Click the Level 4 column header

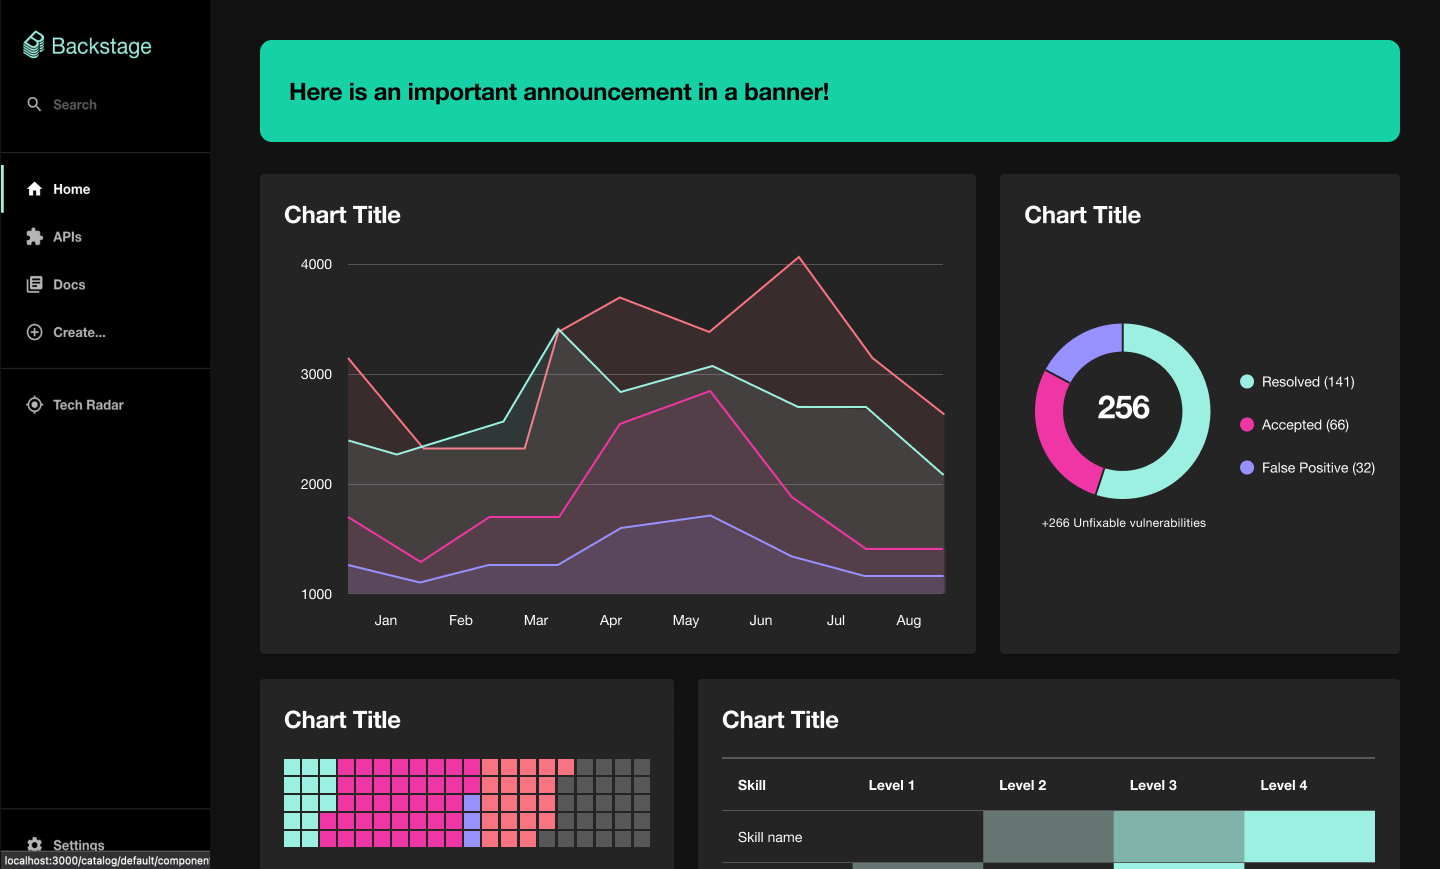(x=1283, y=785)
